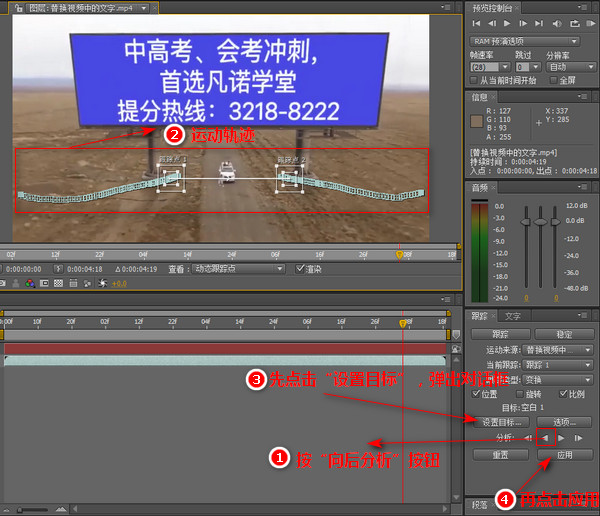The height and width of the screenshot is (516, 600).
Task: Open the layer viewer panel options menu
Action: [445, 7]
